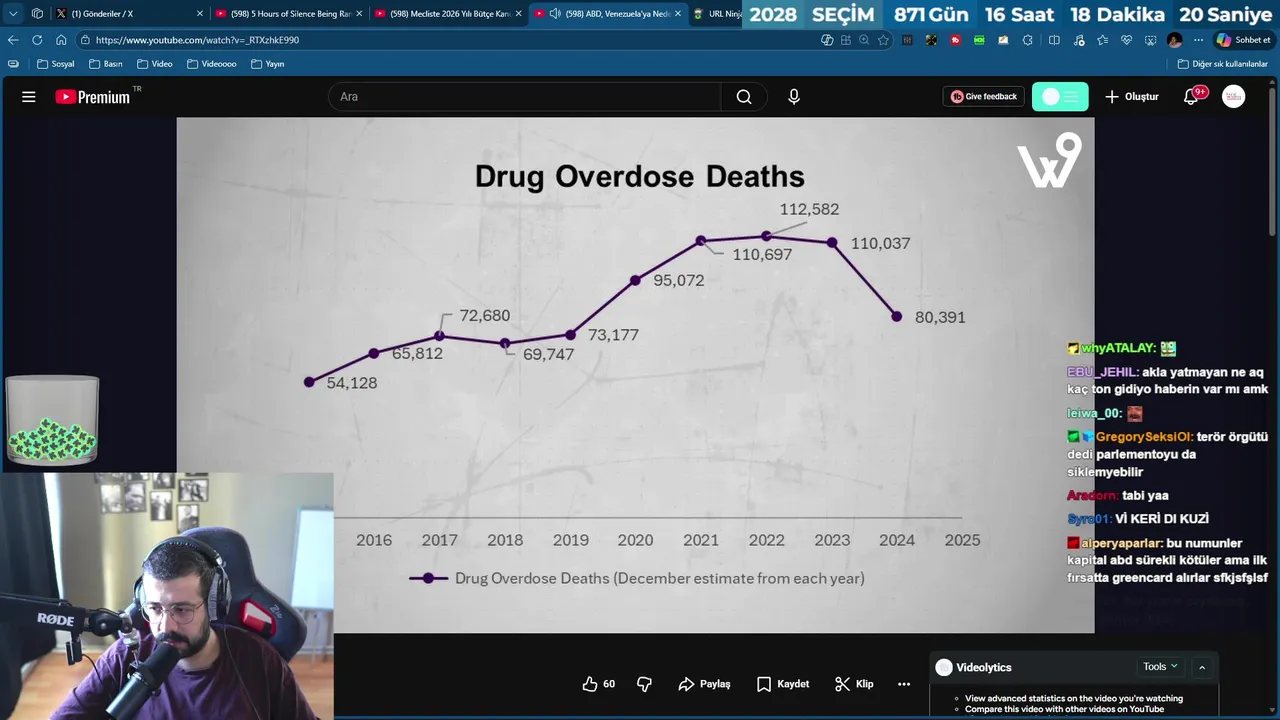Open the YouTube hamburger guide menu
Image resolution: width=1280 pixels, height=720 pixels.
tap(28, 97)
